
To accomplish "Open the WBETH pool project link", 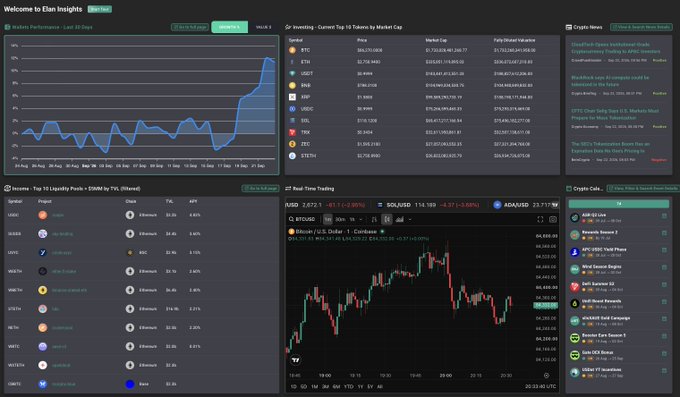I will pos(69,290).
